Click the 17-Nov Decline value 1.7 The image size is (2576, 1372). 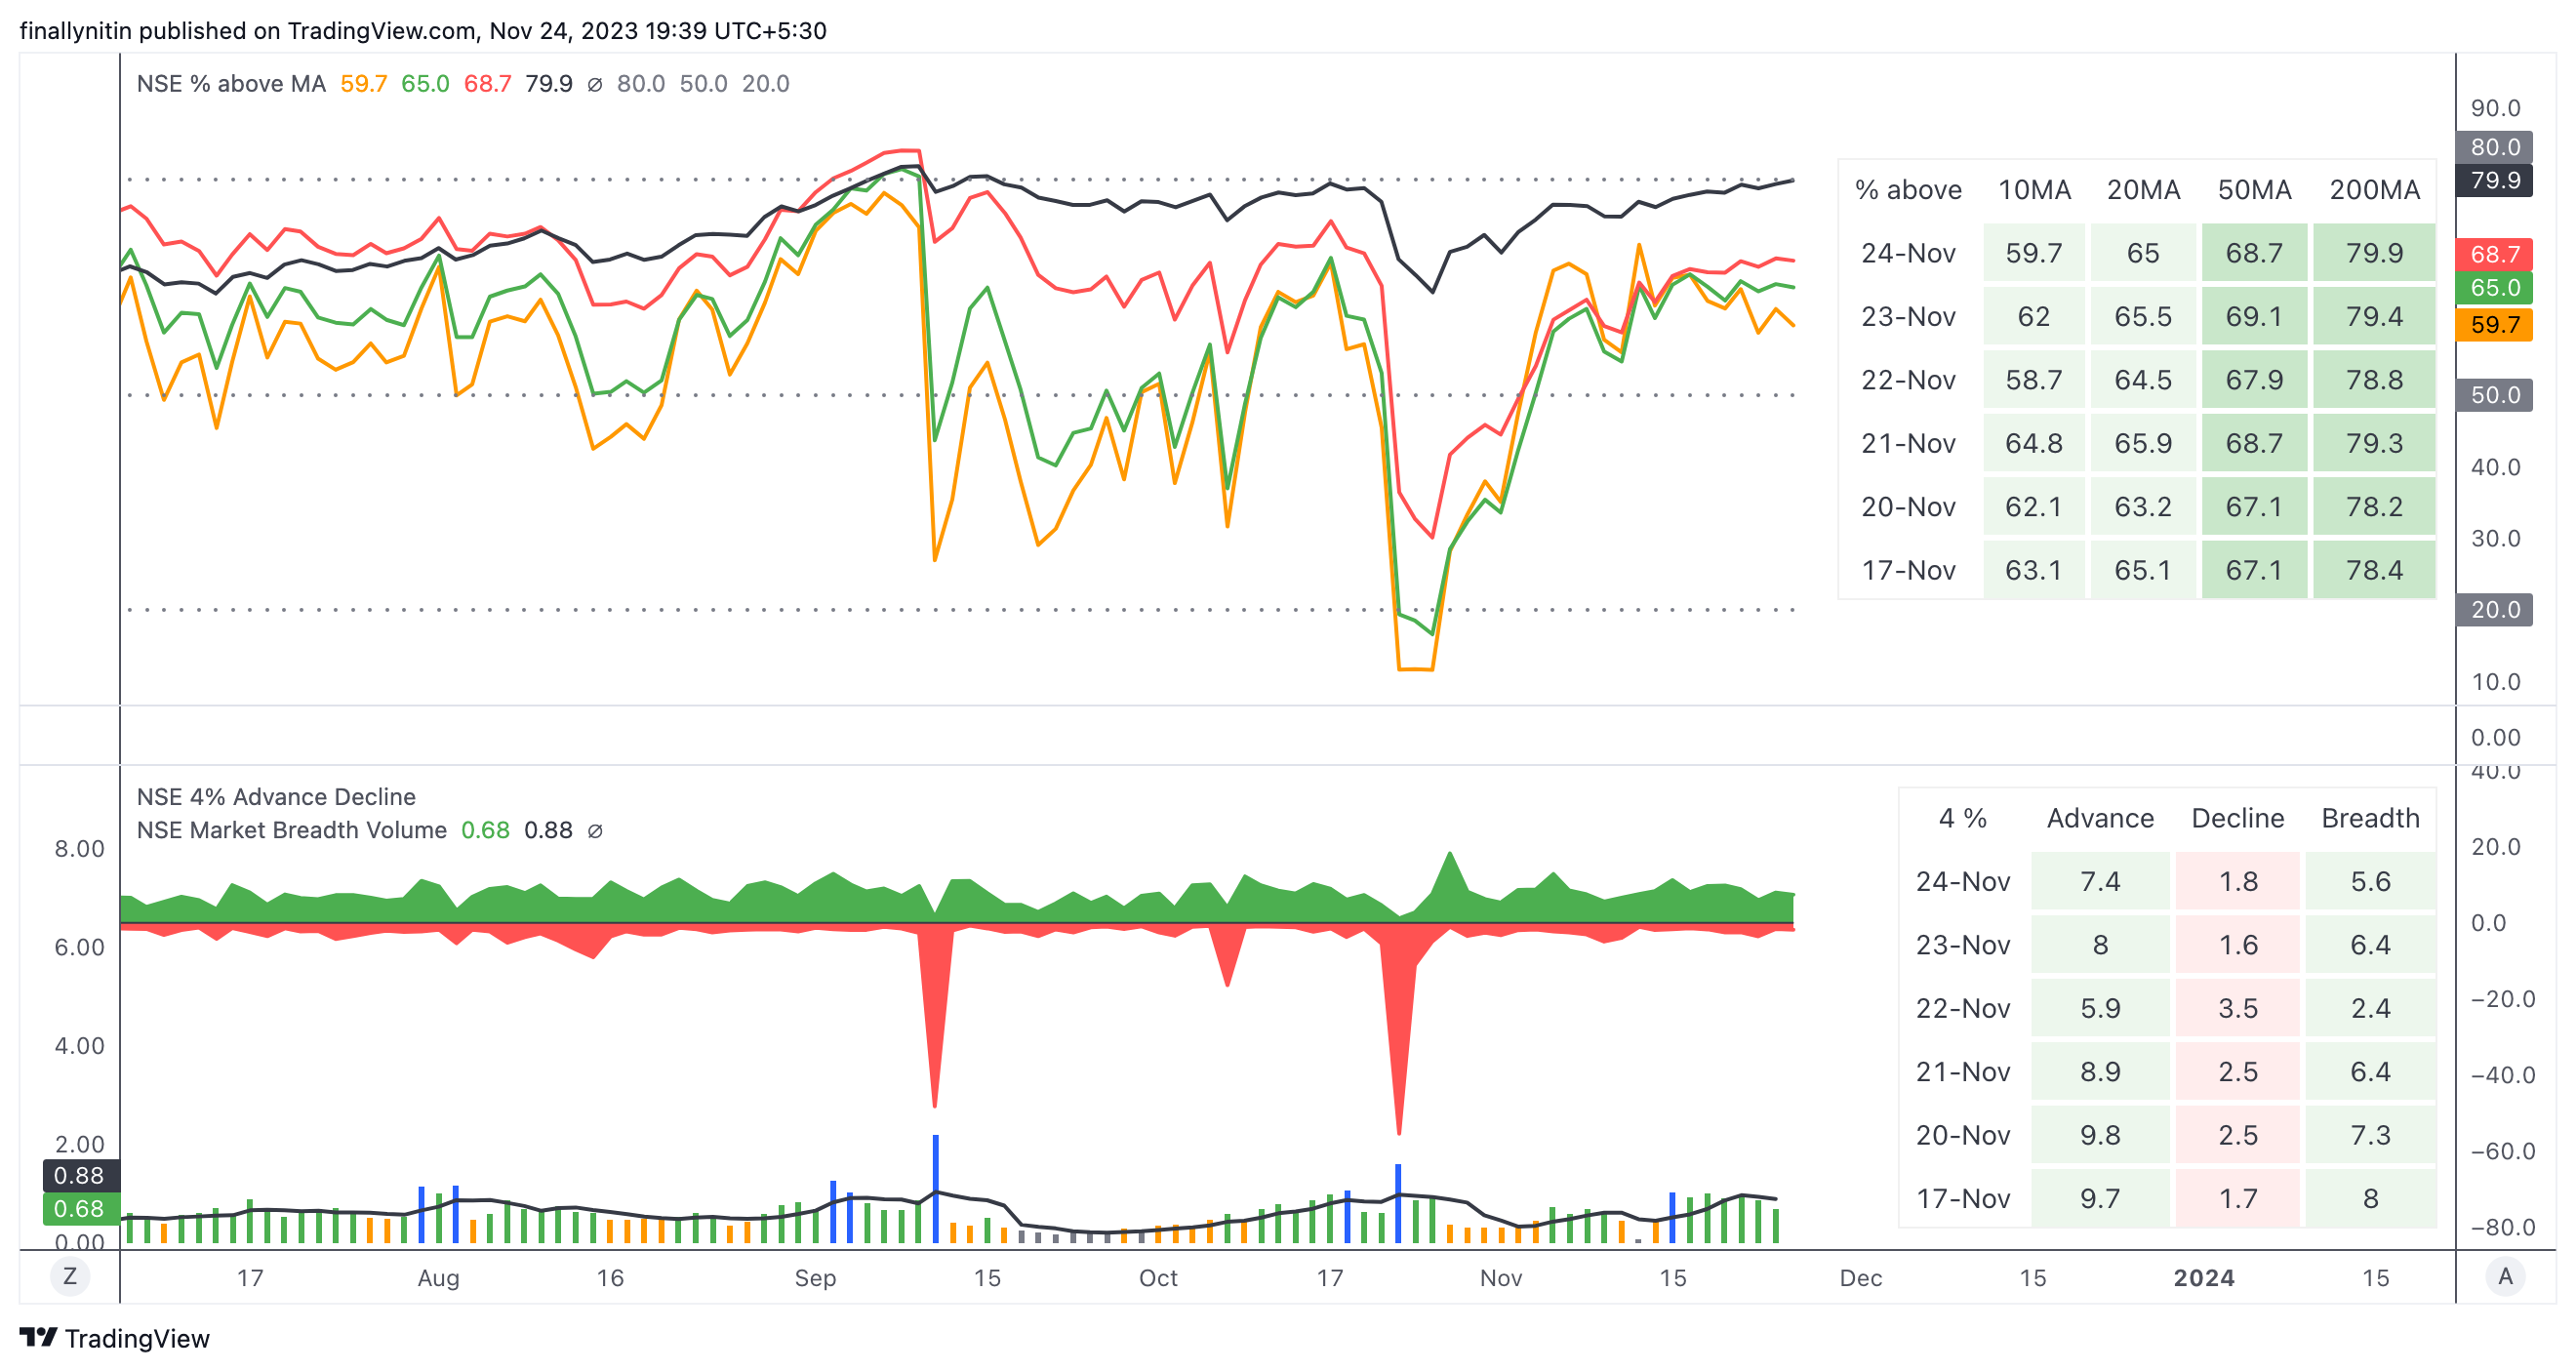(x=2238, y=1199)
